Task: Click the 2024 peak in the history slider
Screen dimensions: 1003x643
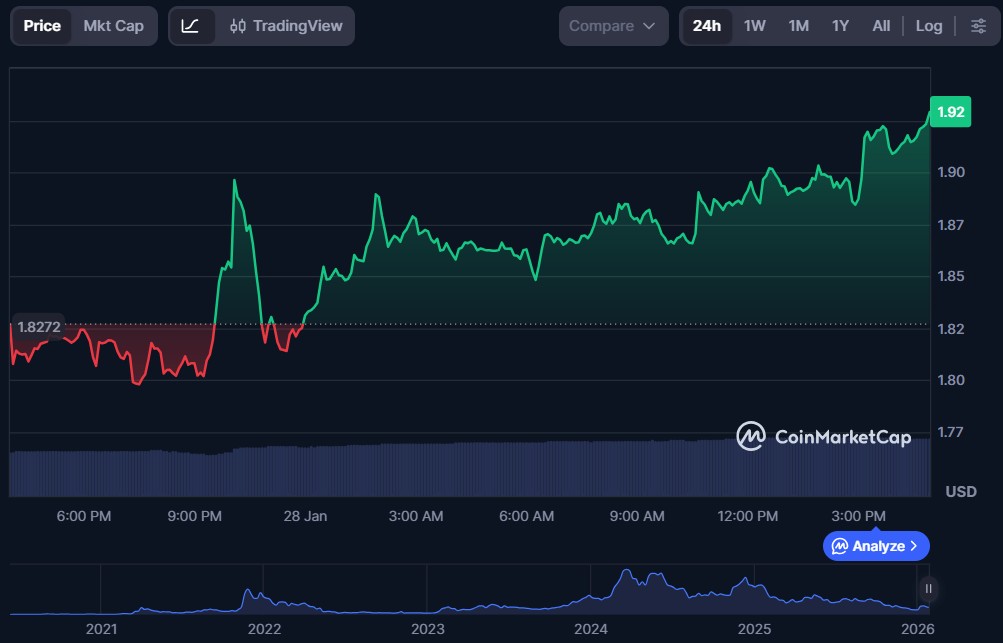Action: pos(626,573)
